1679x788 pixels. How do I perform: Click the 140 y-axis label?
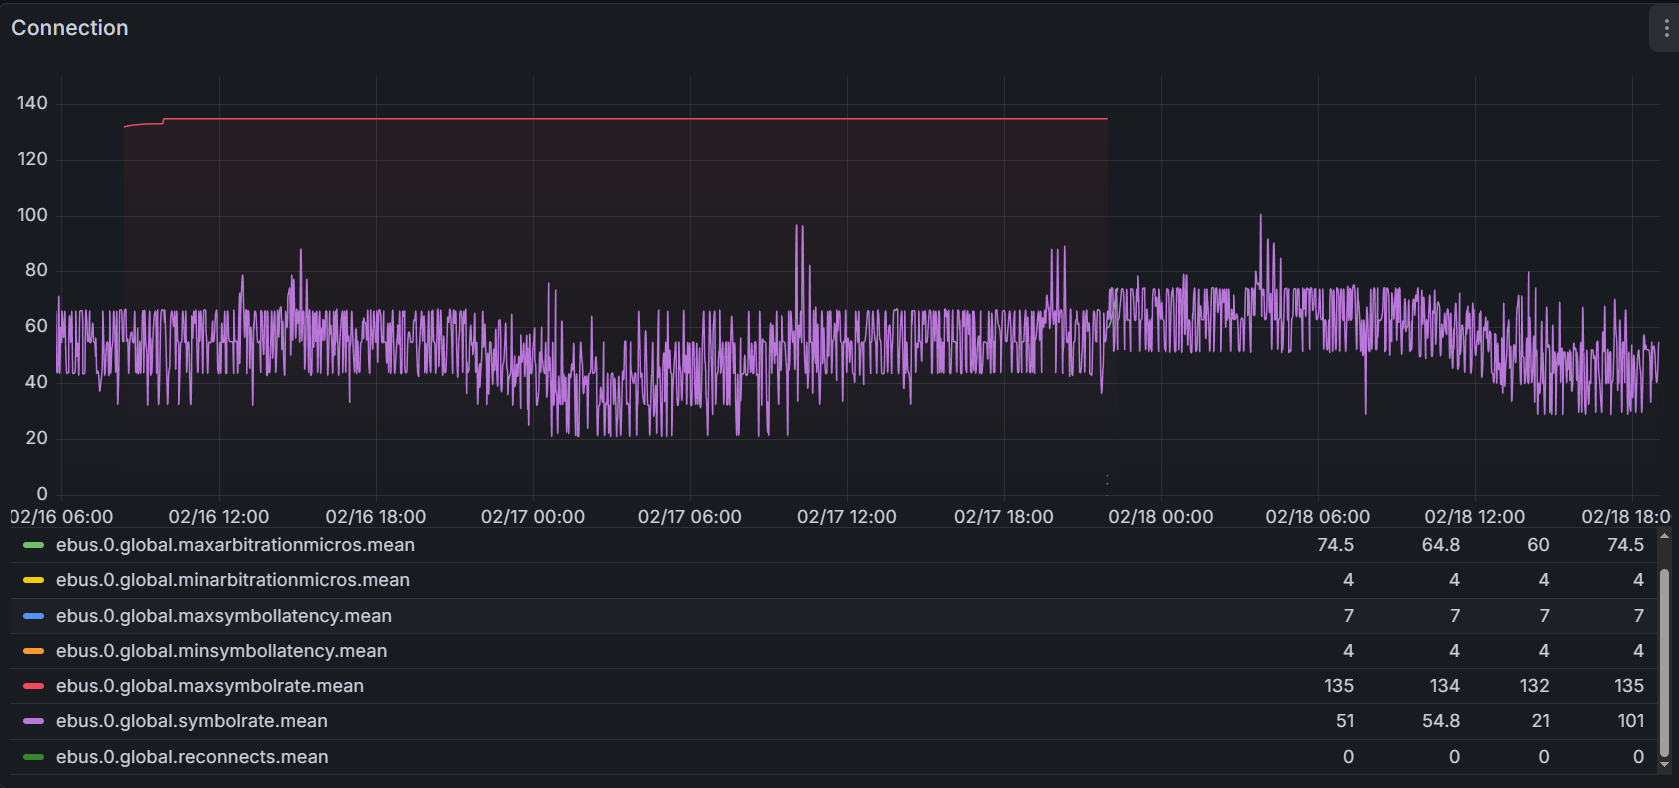tap(32, 103)
